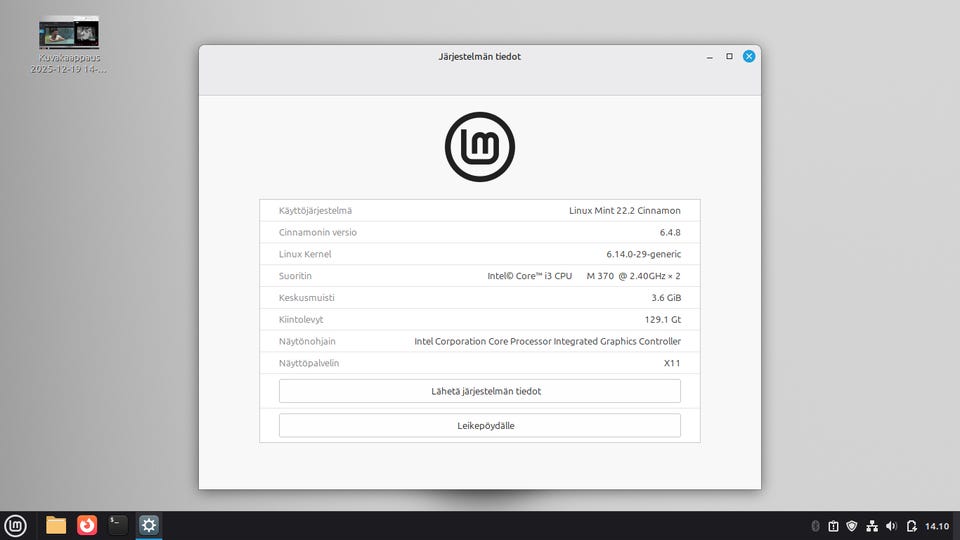Open the sound volume tray icon
This screenshot has width=960, height=540.
(891, 526)
